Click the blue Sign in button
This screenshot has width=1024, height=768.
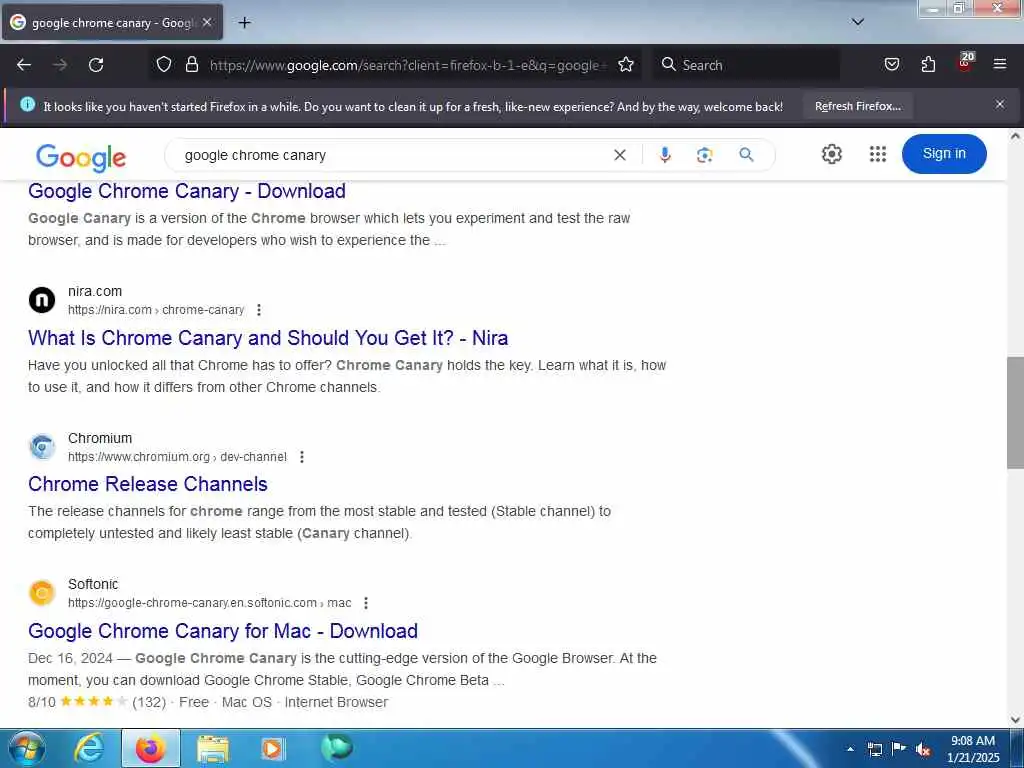point(944,153)
